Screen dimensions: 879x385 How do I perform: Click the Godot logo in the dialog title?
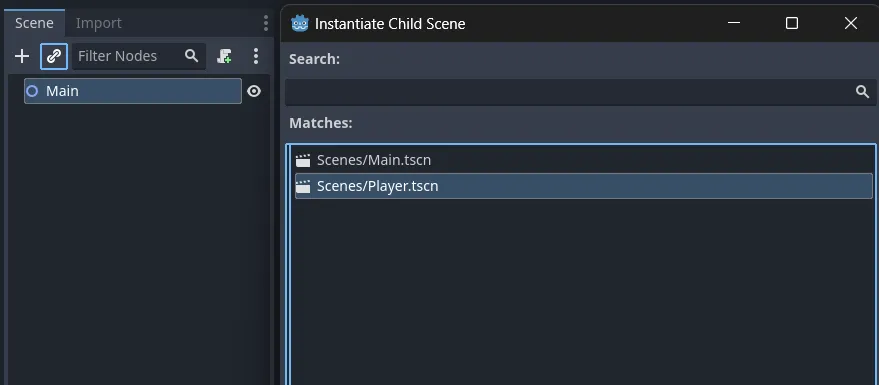[300, 24]
